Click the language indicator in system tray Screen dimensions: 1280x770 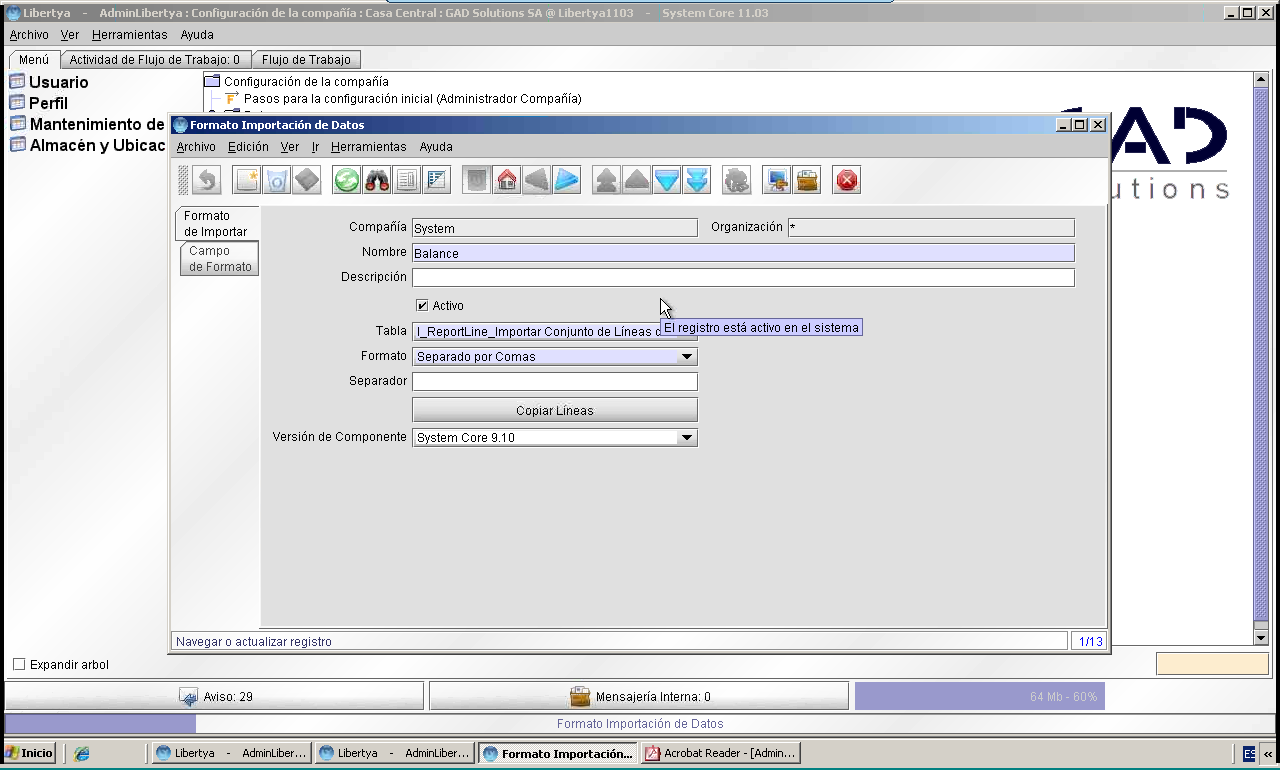click(x=1249, y=753)
